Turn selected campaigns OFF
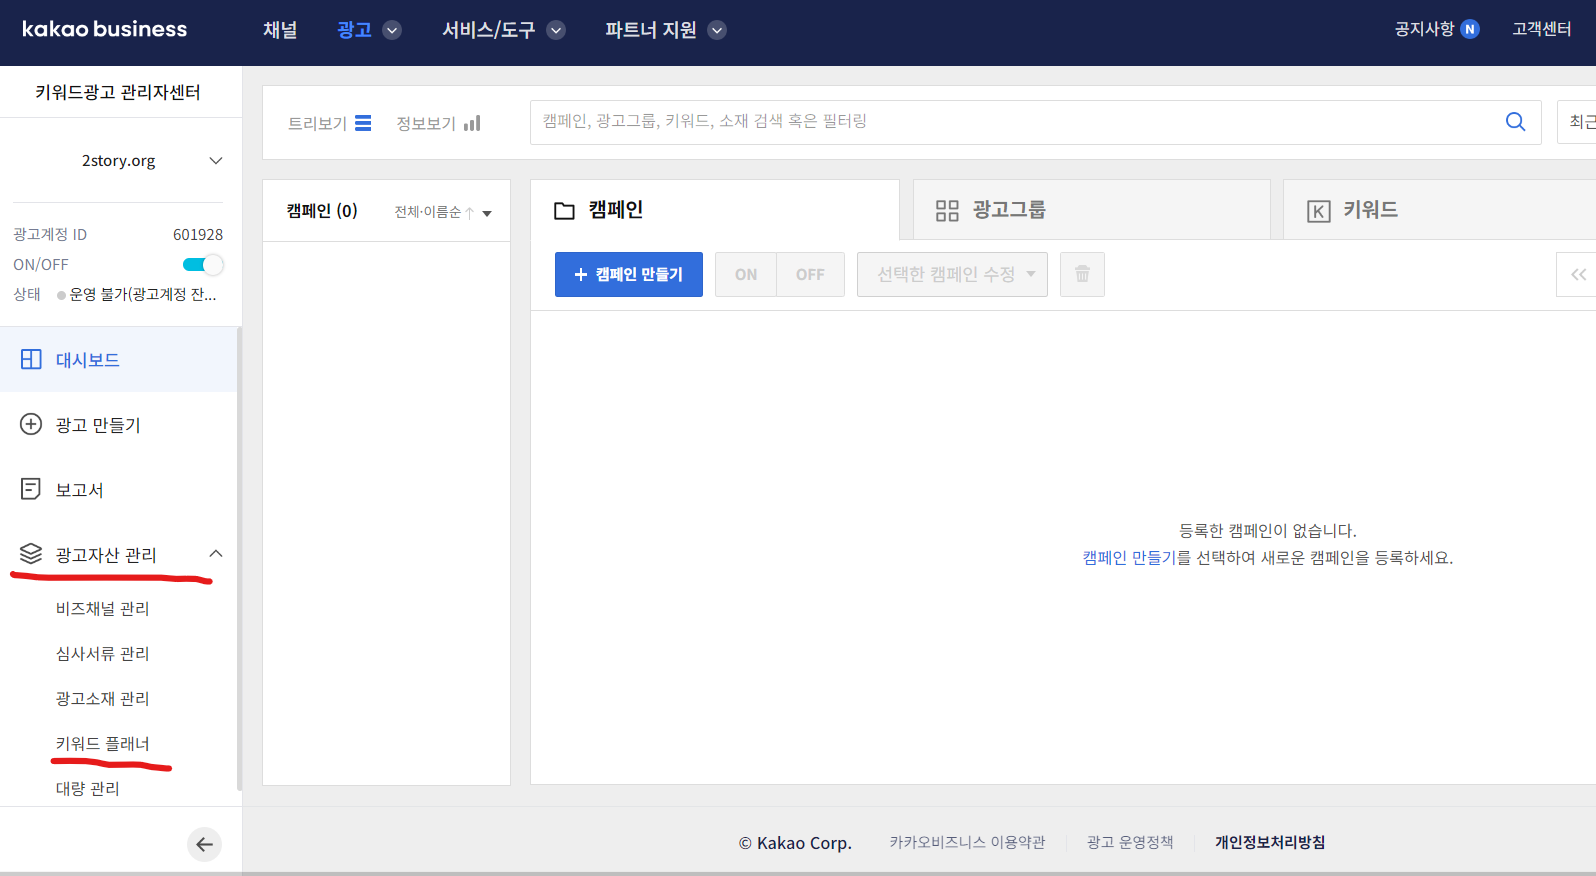 tap(810, 274)
